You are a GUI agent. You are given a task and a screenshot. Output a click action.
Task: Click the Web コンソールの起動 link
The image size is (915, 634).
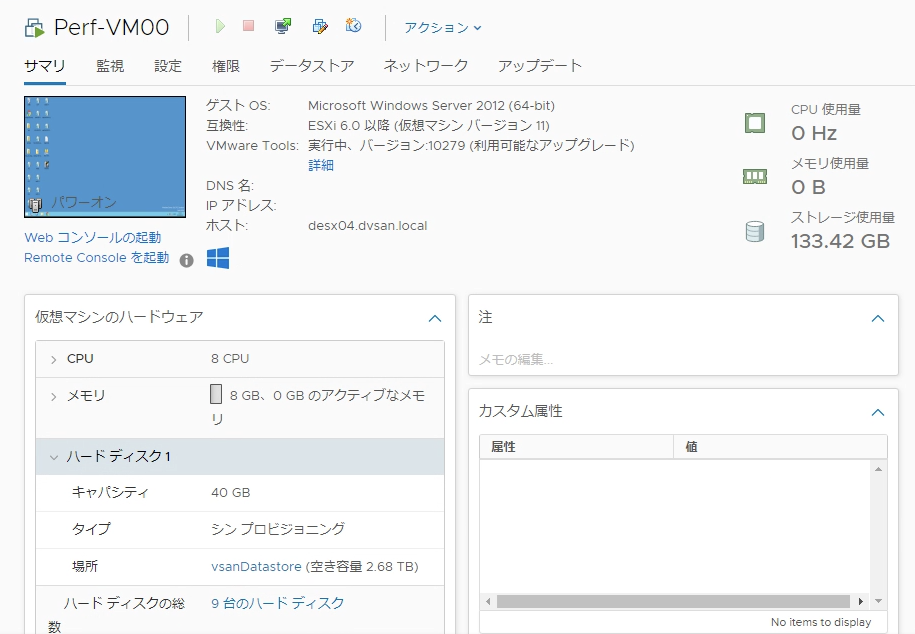click(x=93, y=238)
